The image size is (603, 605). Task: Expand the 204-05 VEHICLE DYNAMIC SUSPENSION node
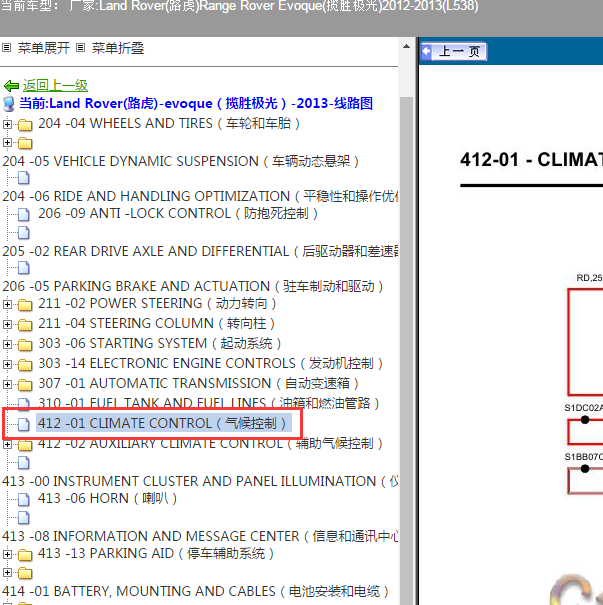7,142
